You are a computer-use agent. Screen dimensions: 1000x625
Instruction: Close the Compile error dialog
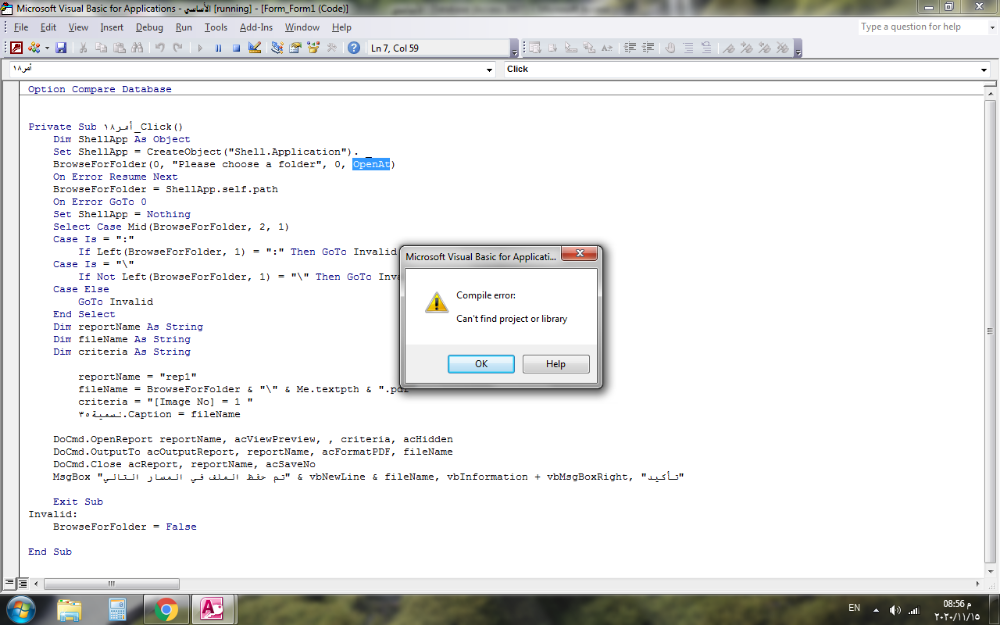tap(580, 254)
